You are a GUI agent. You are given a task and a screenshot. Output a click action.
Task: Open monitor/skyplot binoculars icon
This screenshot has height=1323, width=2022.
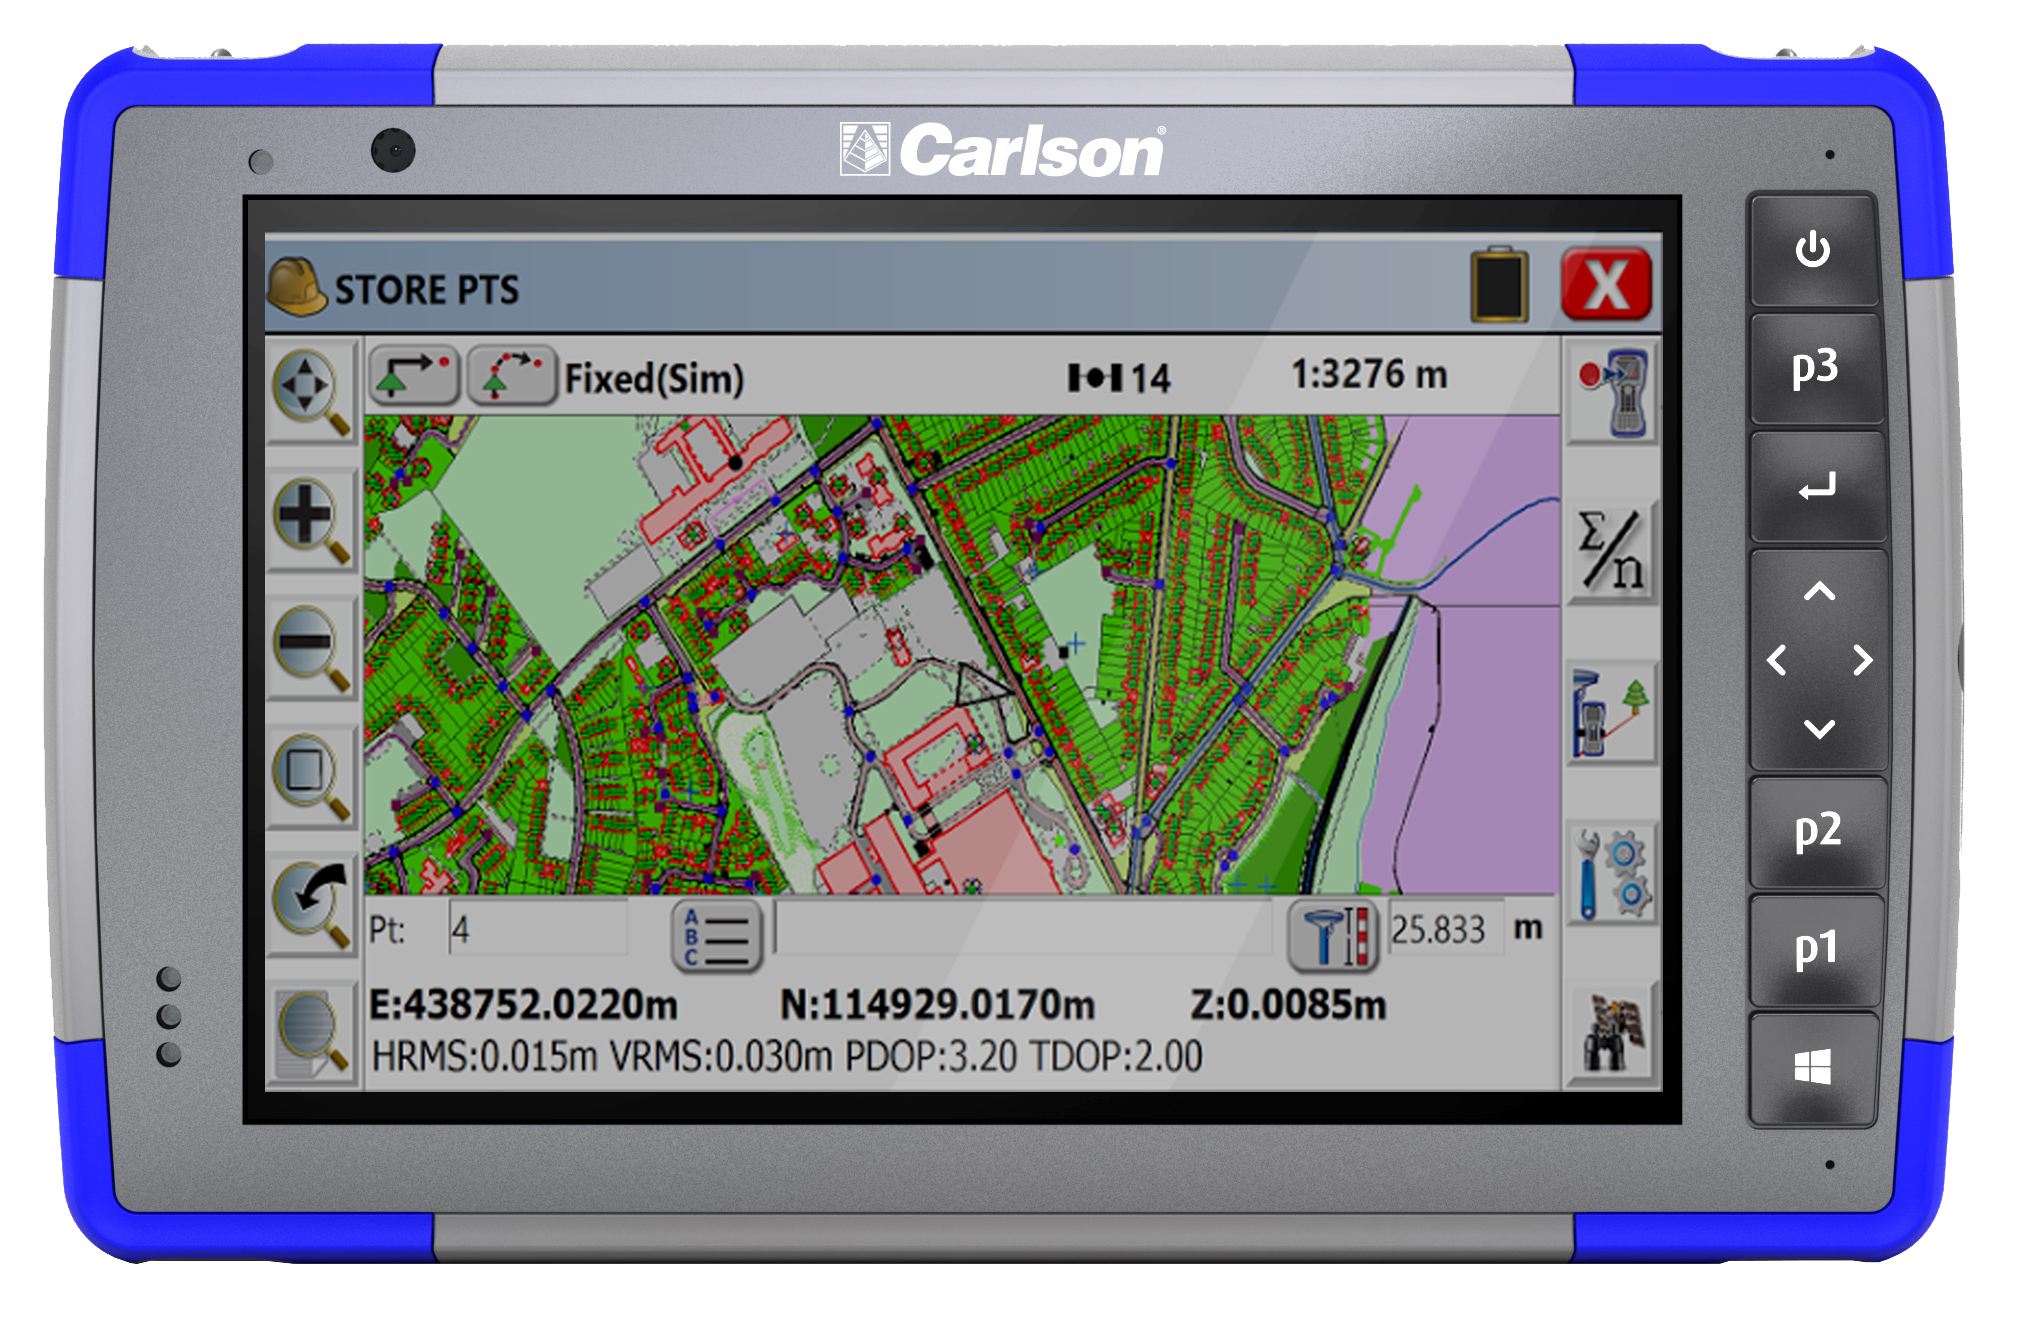(x=1612, y=1033)
